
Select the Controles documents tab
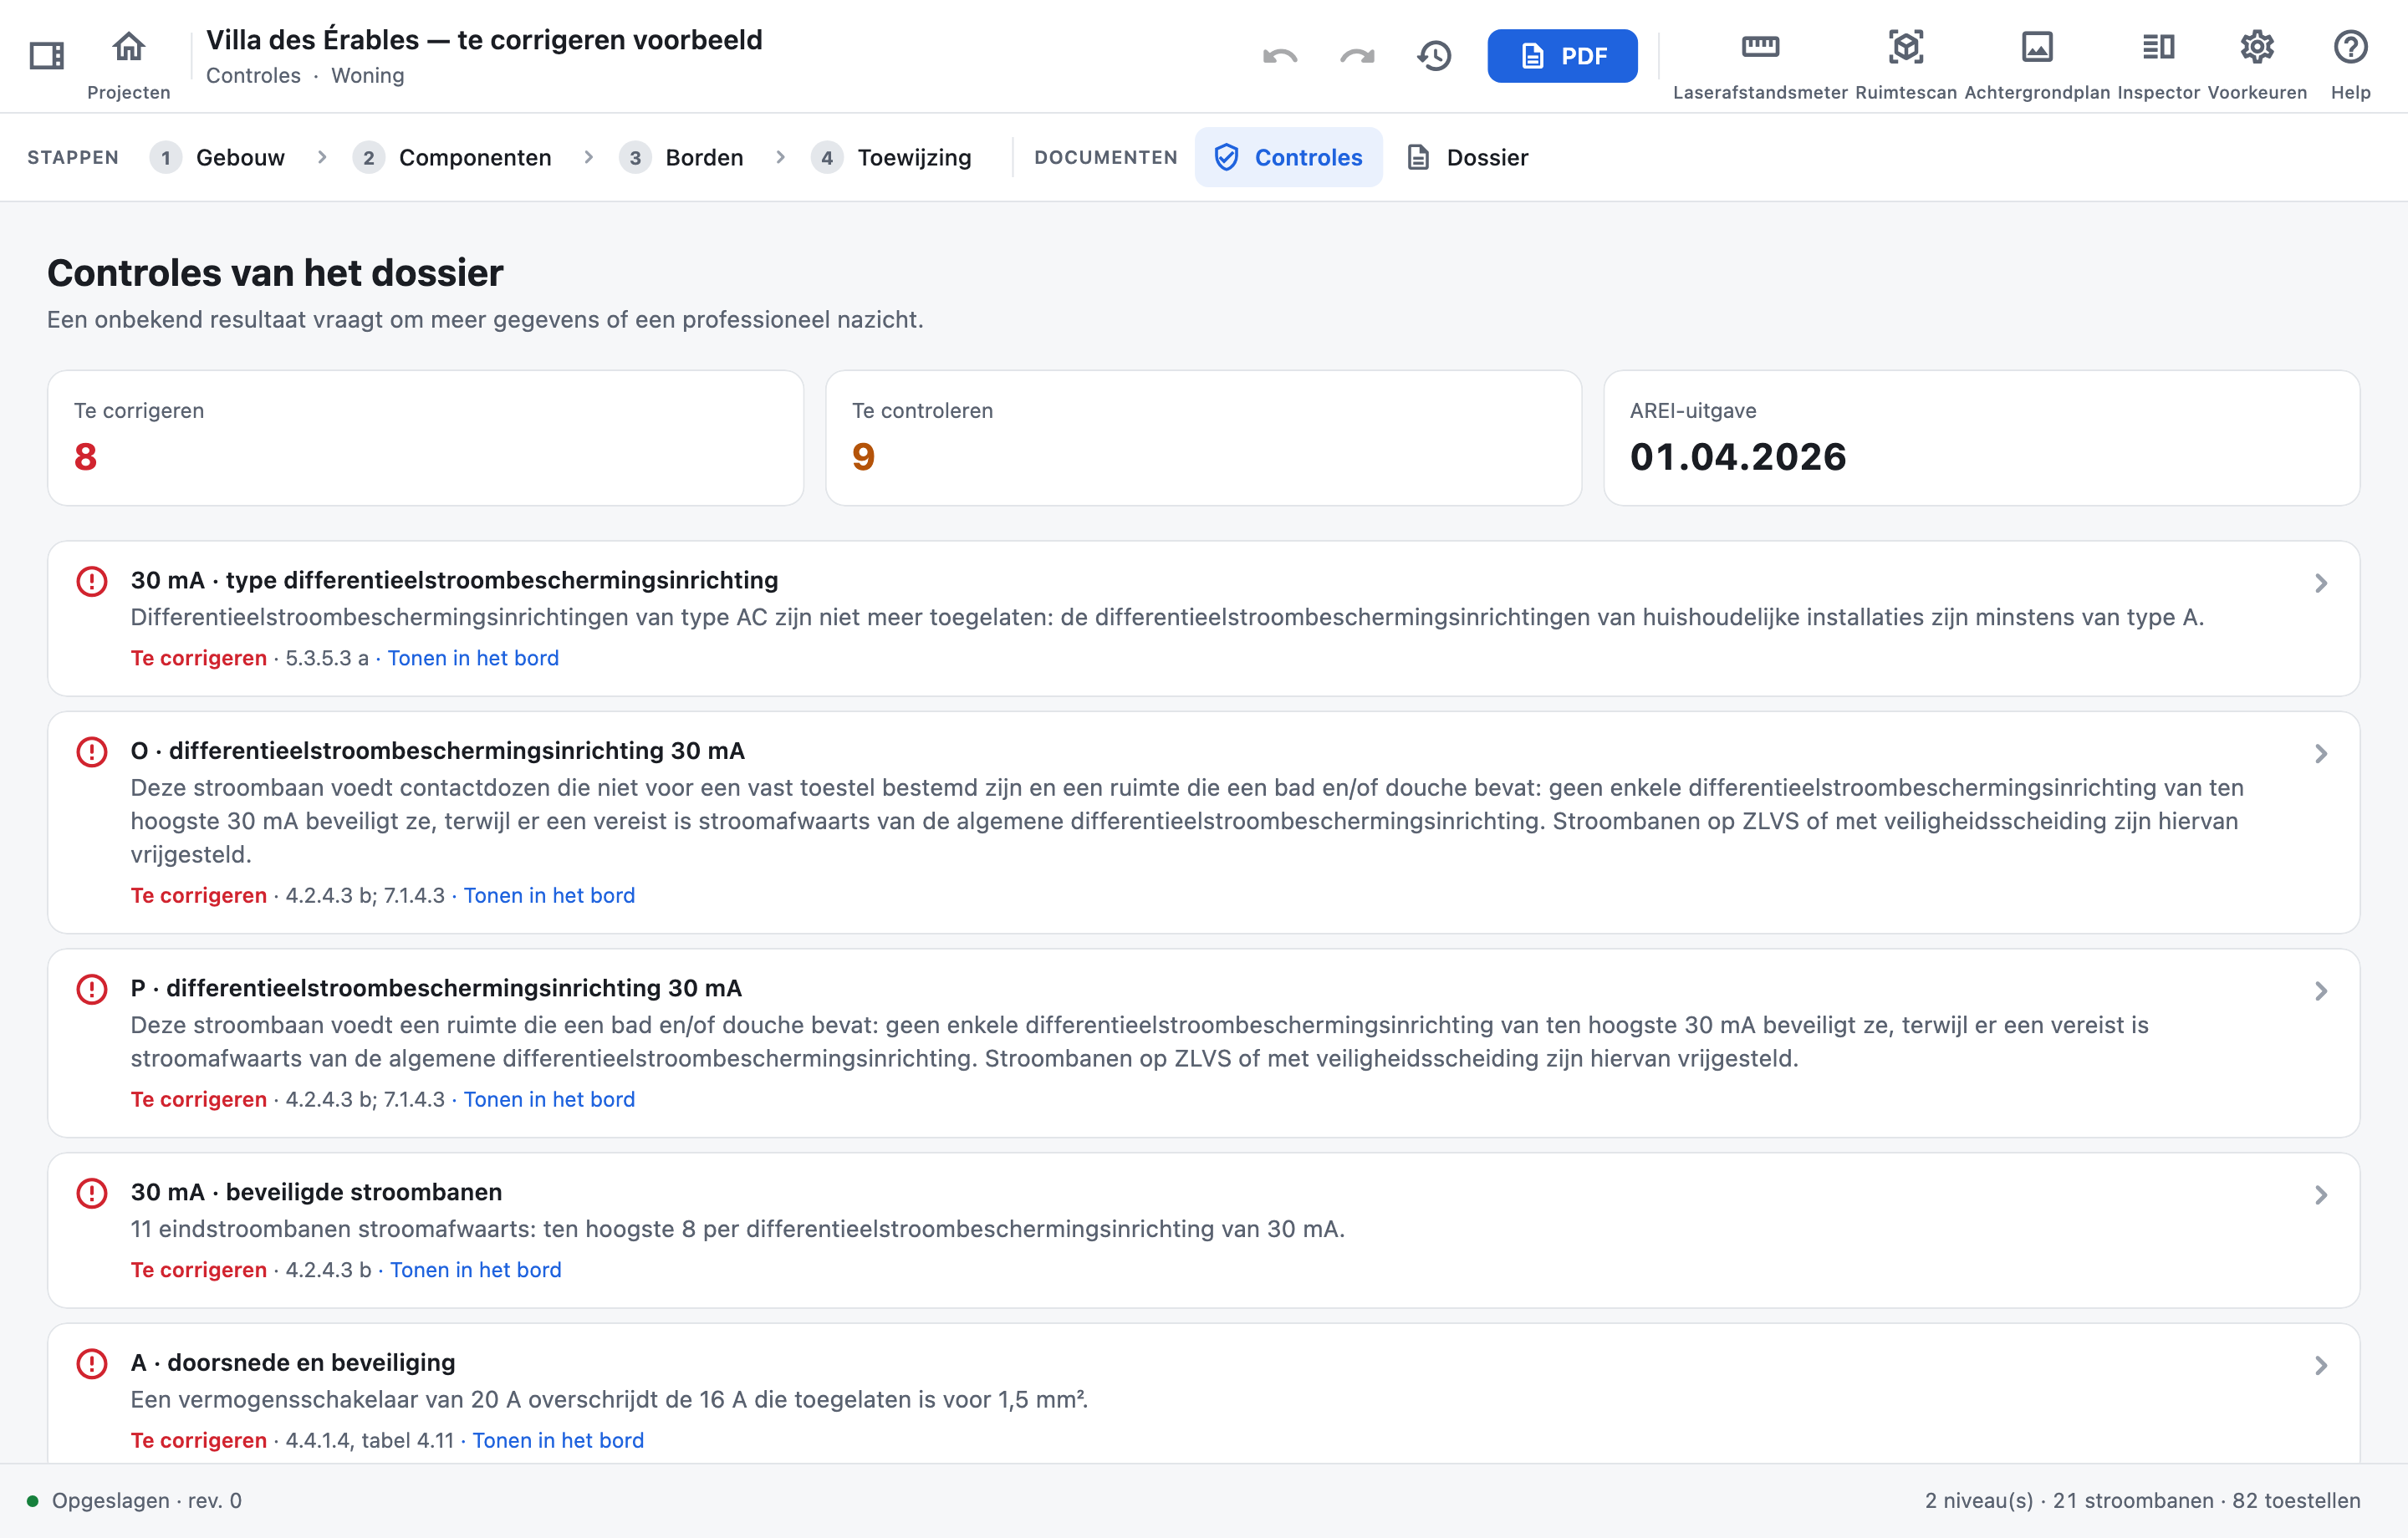point(1288,157)
